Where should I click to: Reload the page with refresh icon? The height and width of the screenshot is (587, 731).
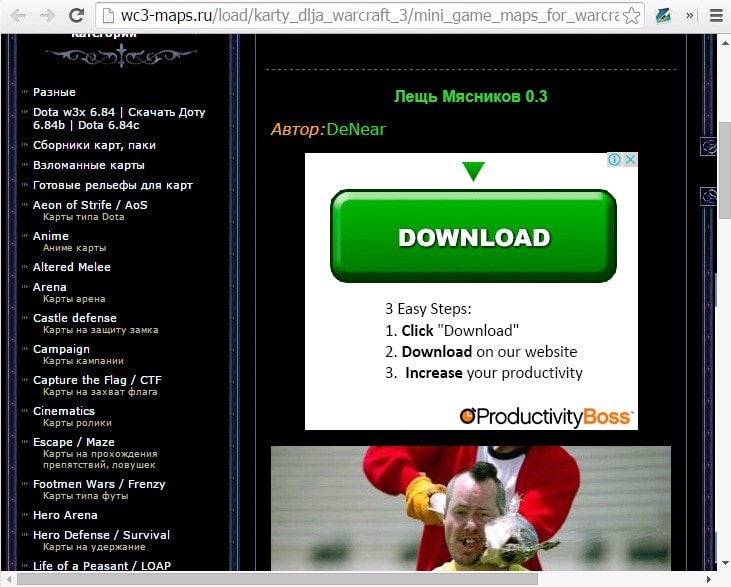pos(76,16)
